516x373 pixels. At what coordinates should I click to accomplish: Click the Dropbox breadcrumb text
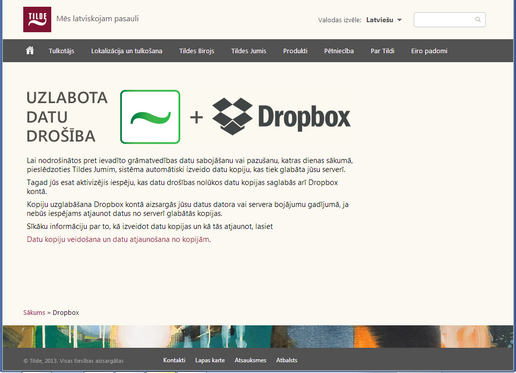click(66, 313)
